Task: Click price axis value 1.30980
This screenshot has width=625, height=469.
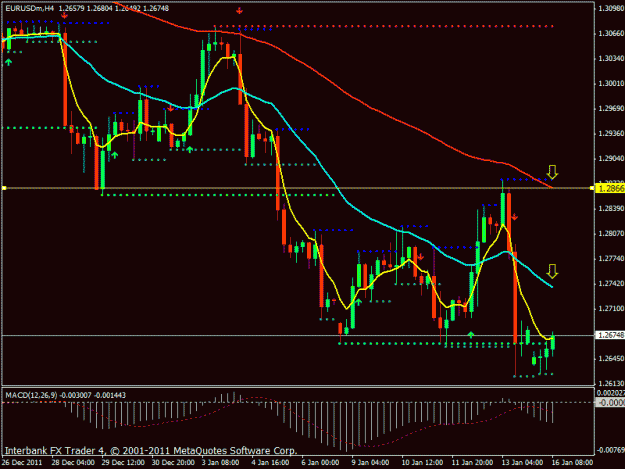Action: point(611,8)
